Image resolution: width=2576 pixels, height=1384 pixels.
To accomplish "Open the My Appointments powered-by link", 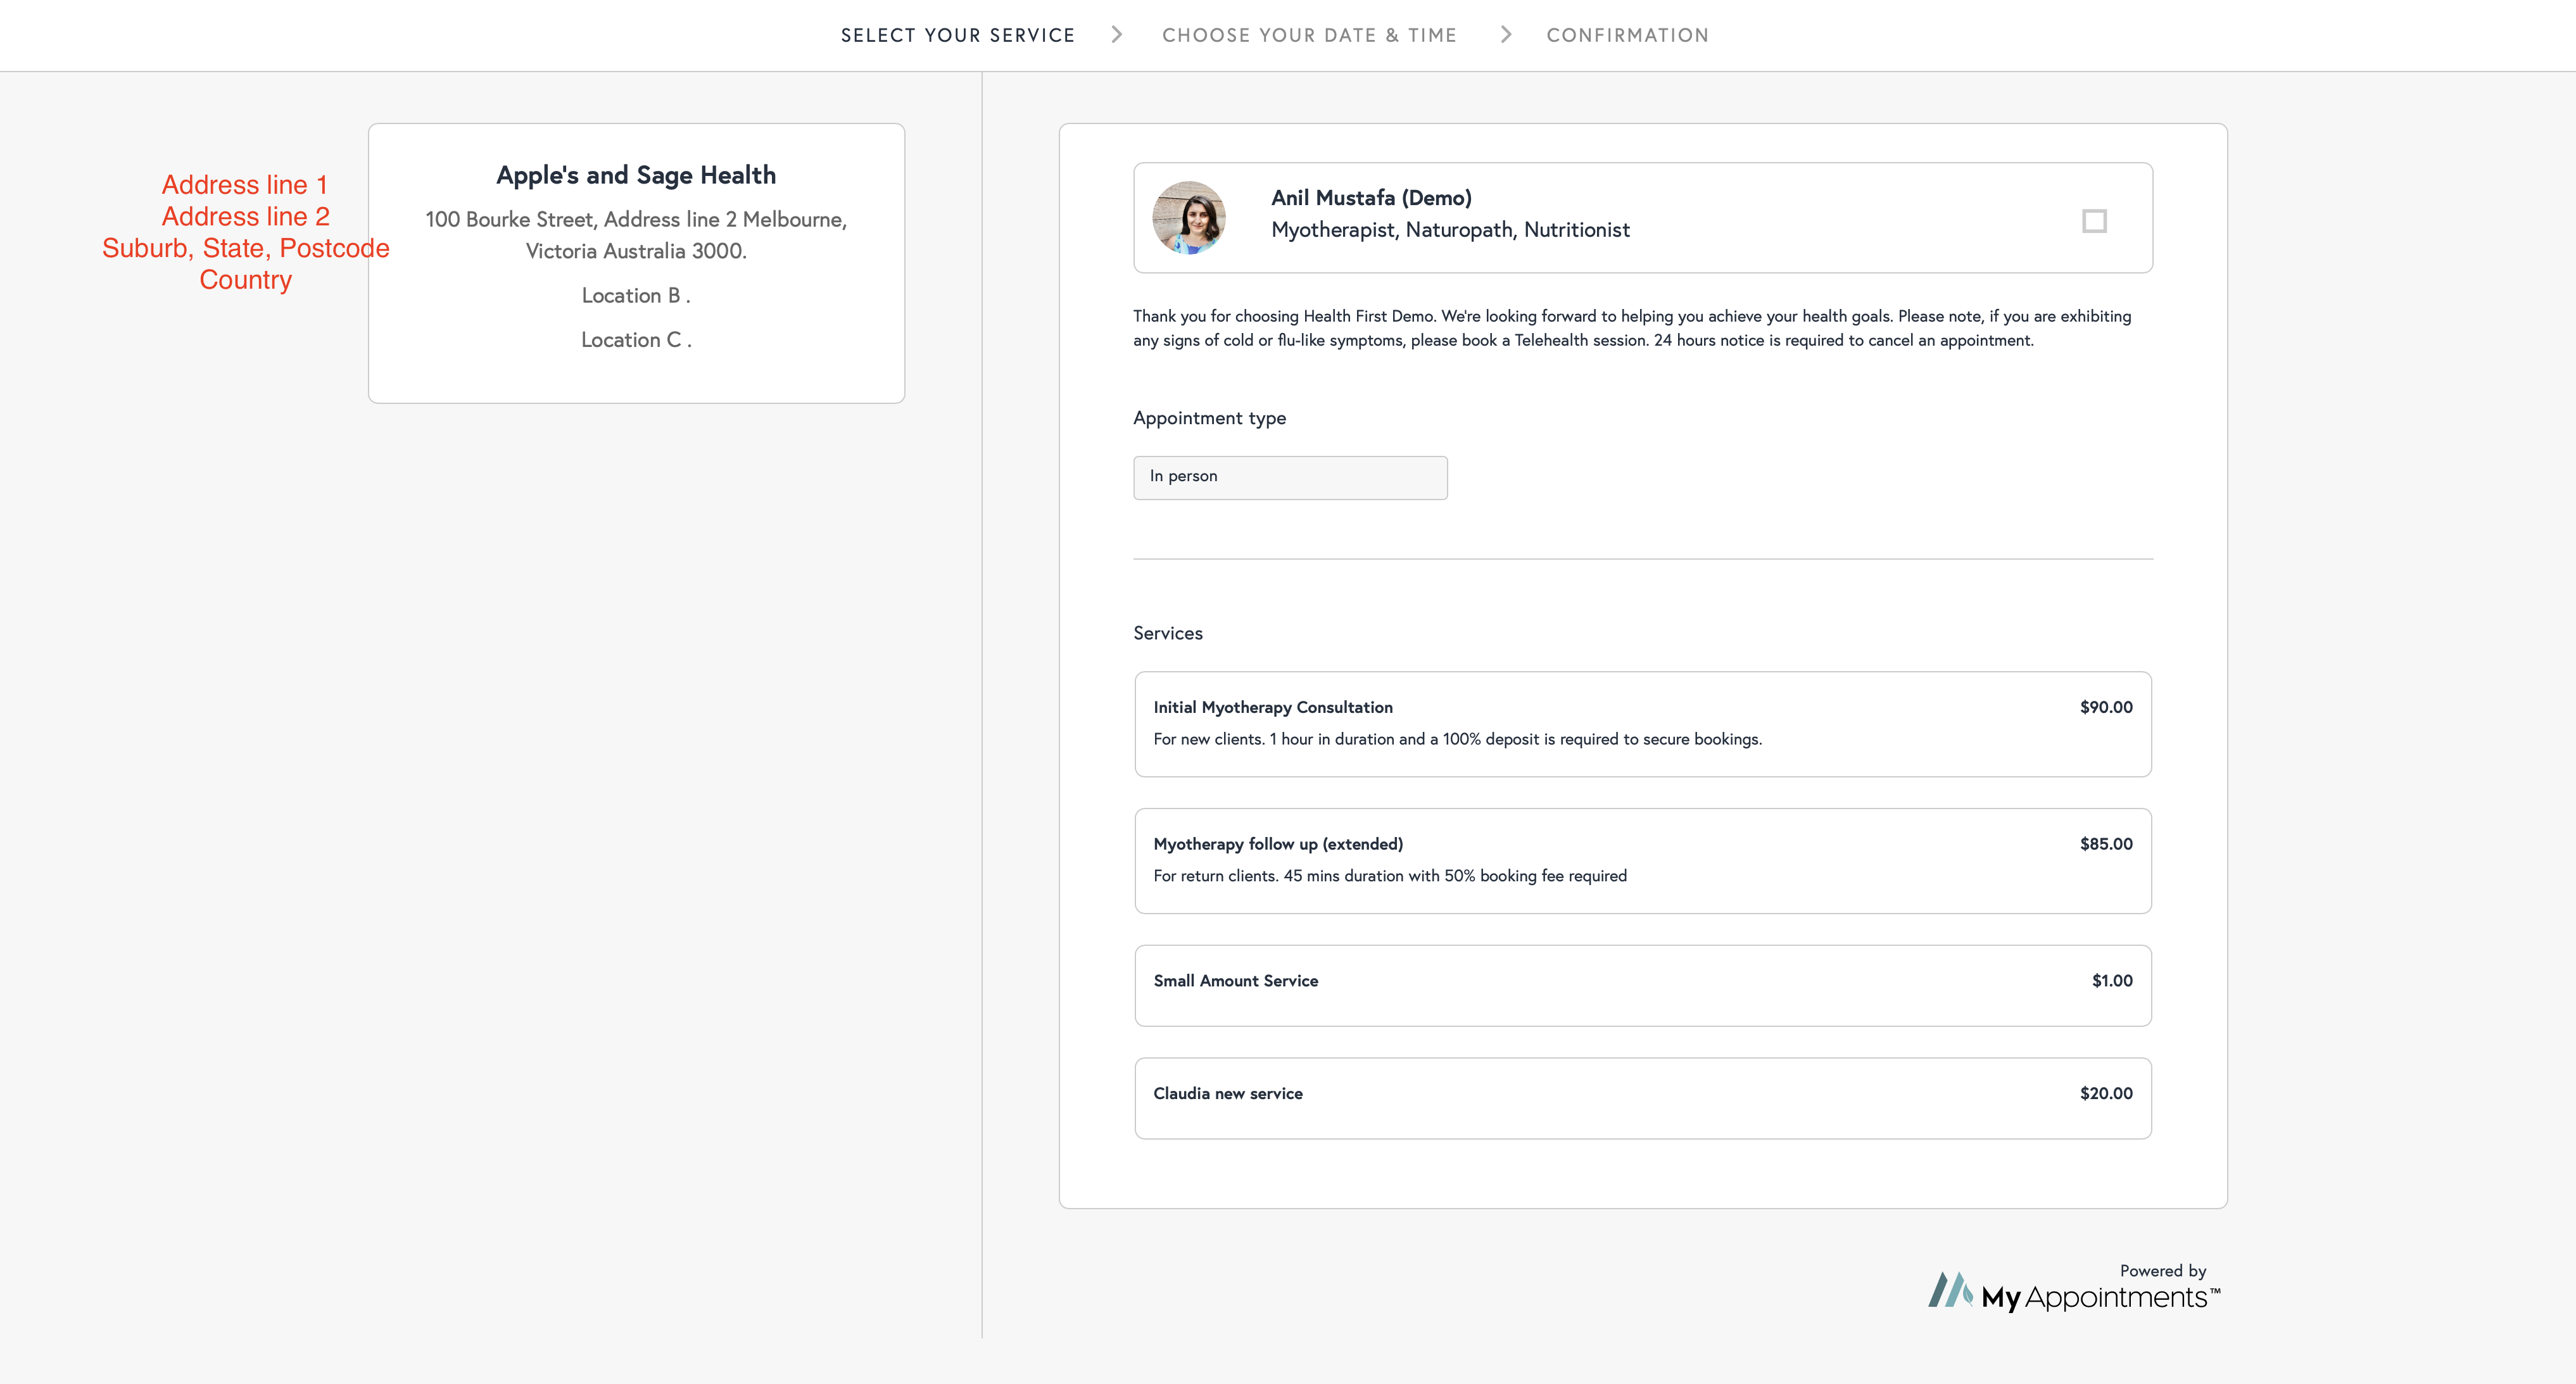I will (x=2100, y=1297).
